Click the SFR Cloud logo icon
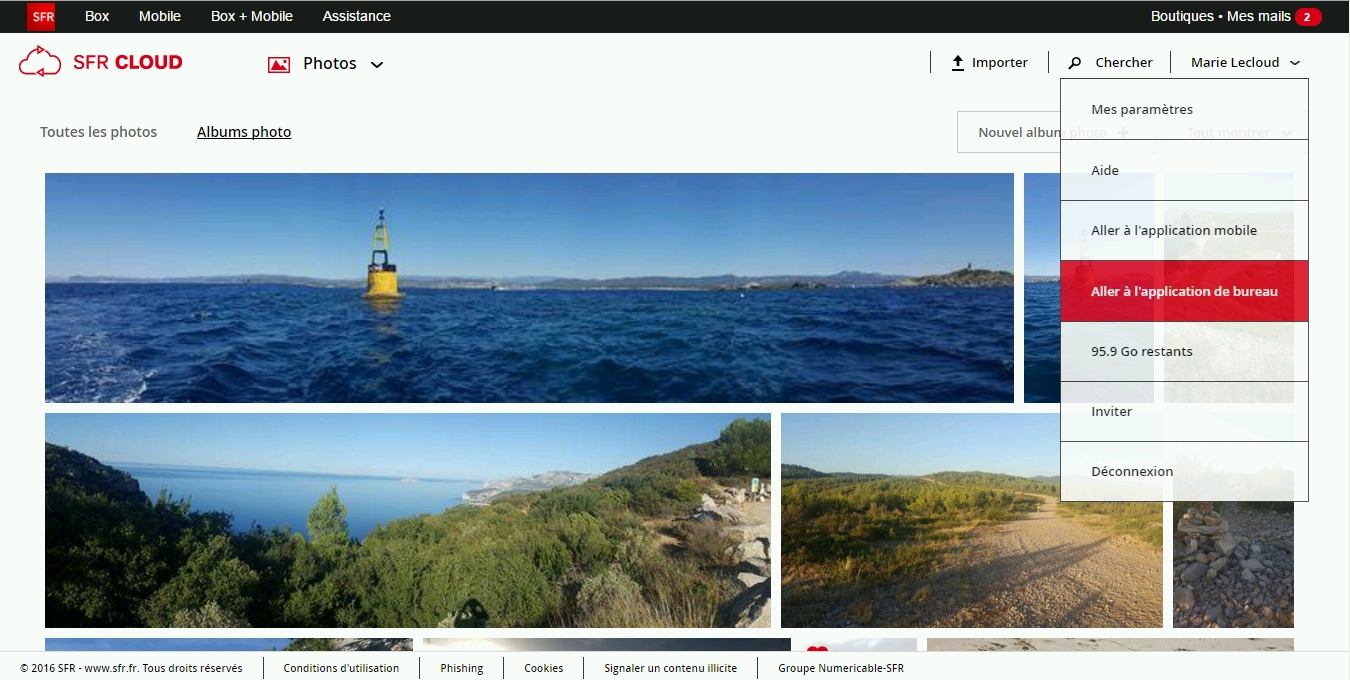 pos(40,62)
